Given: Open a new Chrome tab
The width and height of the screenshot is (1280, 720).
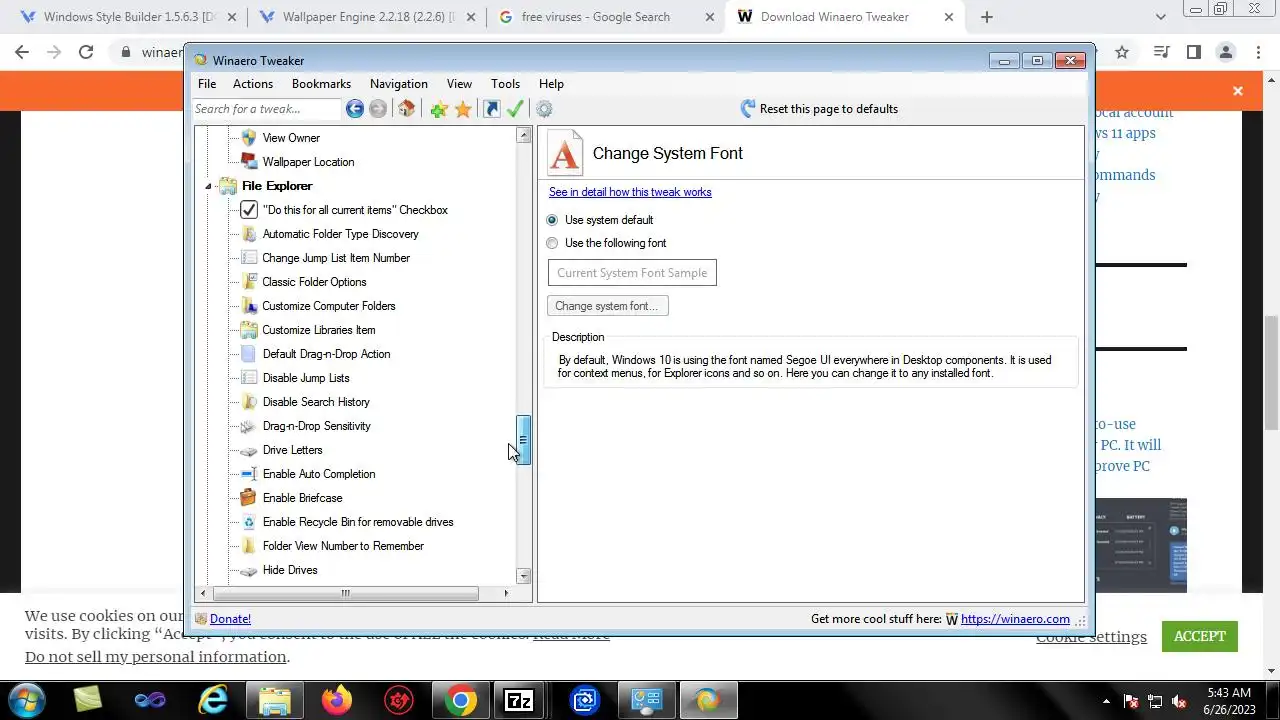Looking at the screenshot, I should click(x=987, y=17).
